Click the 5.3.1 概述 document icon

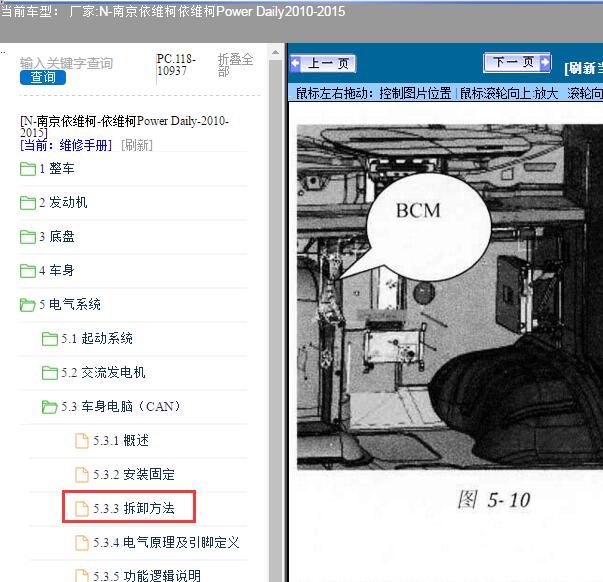coord(82,440)
